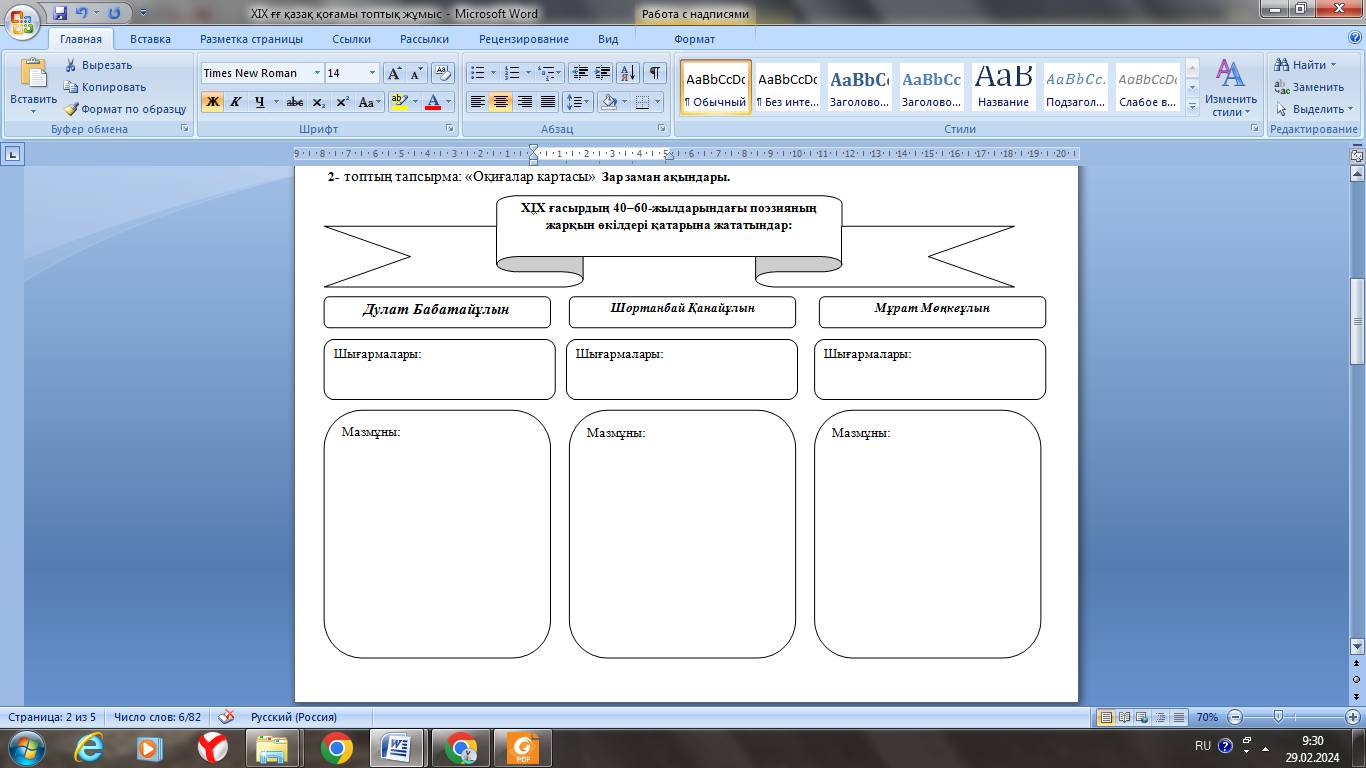Viewport: 1366px width, 768px height.
Task: Click the Clear Formatting icon
Action: point(443,73)
